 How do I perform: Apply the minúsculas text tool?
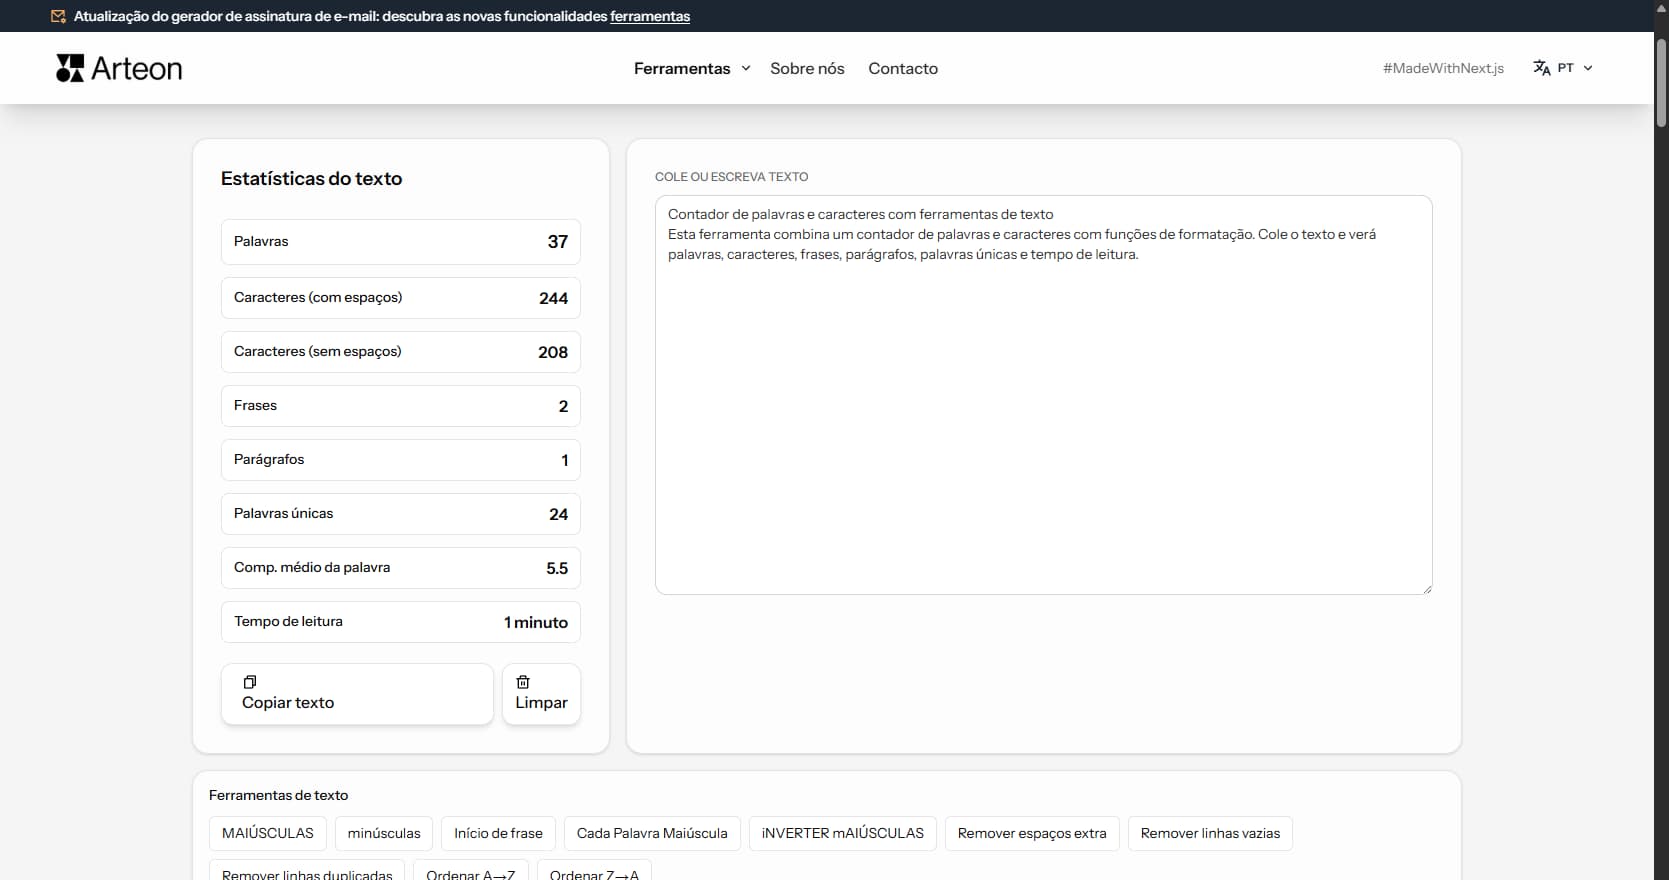[384, 833]
